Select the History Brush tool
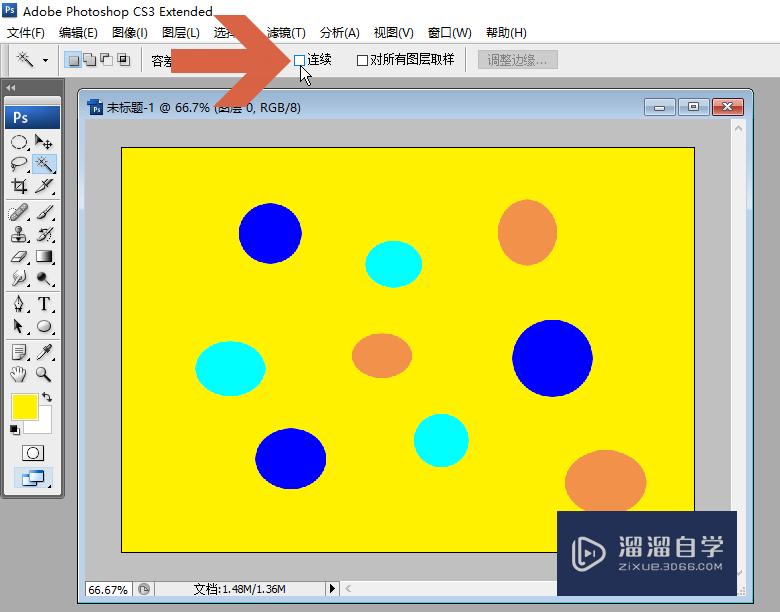This screenshot has width=780, height=612. 44,234
